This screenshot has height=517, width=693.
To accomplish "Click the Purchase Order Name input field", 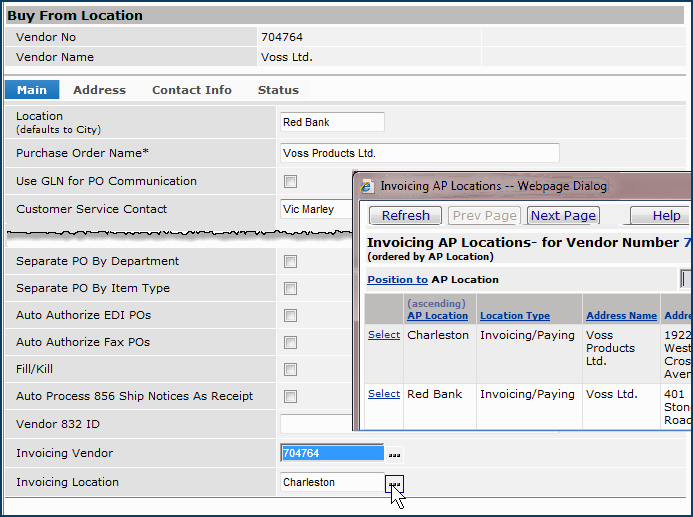I will 419,154.
